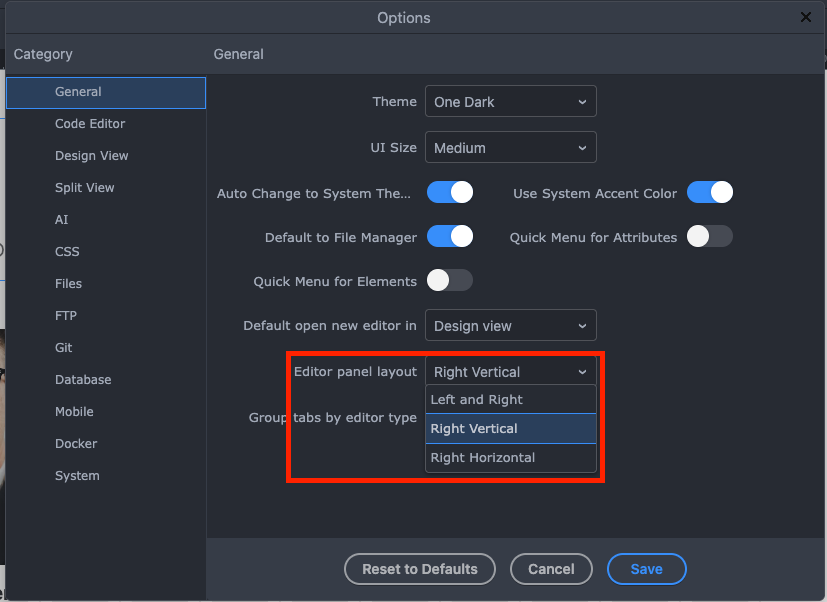Click the Theme label text

point(395,101)
